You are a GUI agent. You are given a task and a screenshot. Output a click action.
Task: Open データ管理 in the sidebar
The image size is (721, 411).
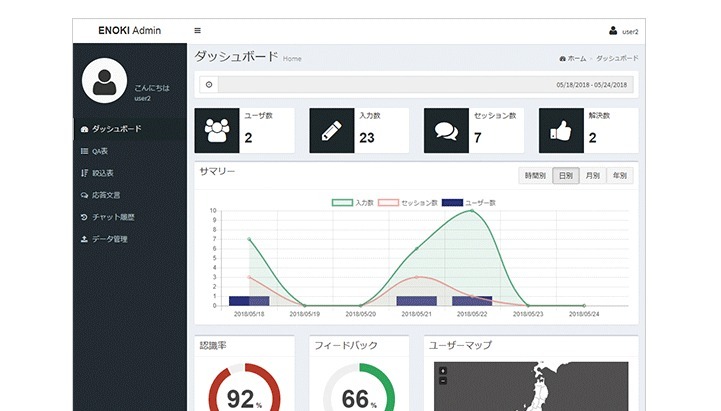pos(130,239)
